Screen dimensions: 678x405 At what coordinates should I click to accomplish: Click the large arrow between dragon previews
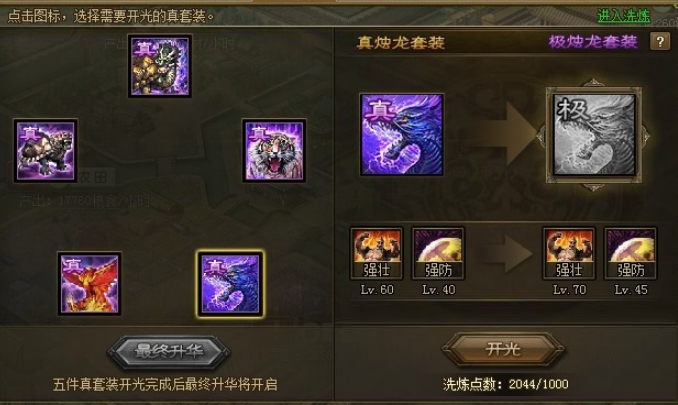[504, 134]
